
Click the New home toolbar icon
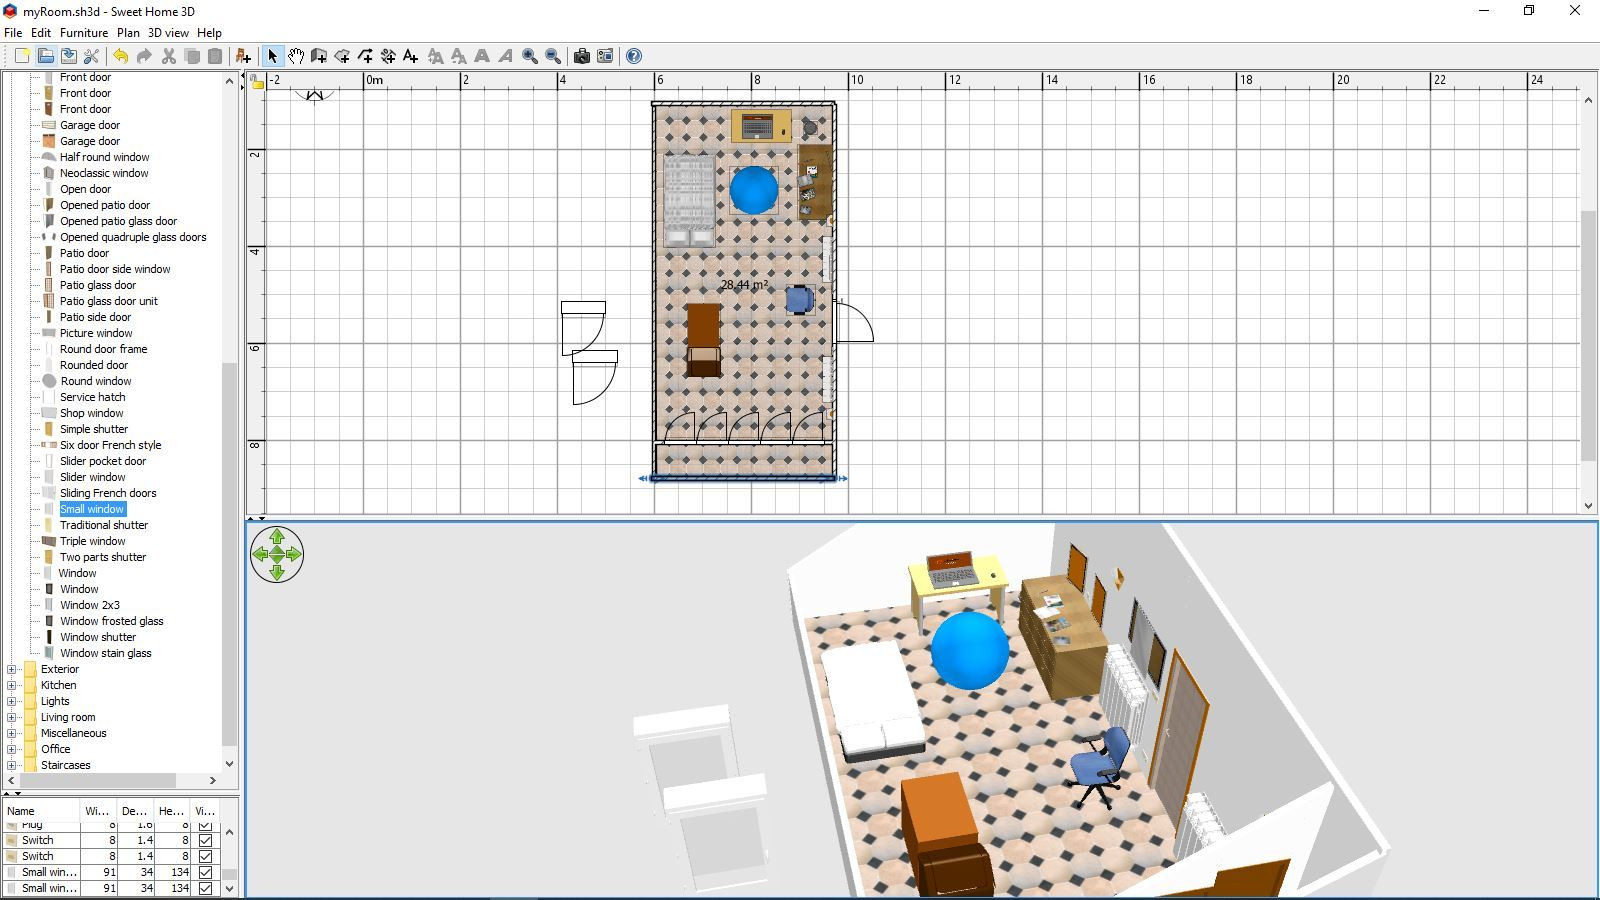[21, 56]
